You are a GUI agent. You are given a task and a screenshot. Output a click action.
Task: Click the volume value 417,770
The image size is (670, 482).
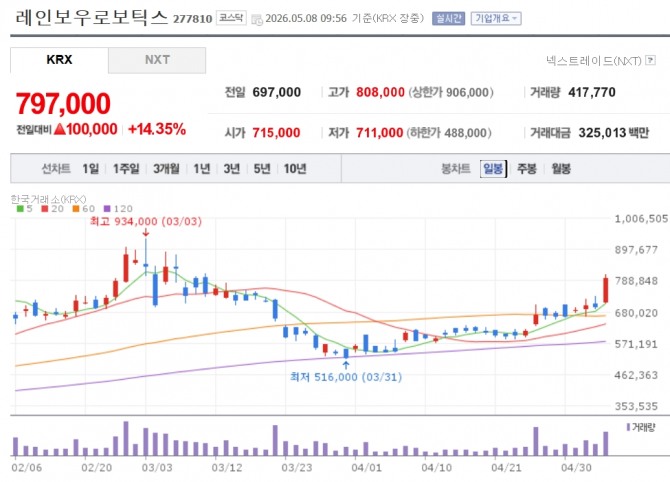[x=592, y=92]
